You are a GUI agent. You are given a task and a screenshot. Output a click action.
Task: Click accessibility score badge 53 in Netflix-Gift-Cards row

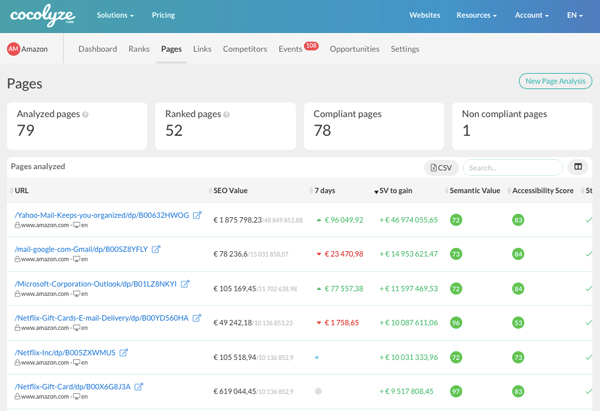(518, 323)
